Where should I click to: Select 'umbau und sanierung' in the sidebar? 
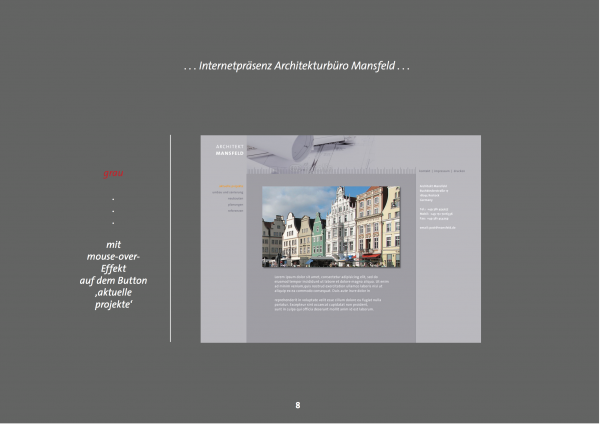pyautogui.click(x=227, y=192)
